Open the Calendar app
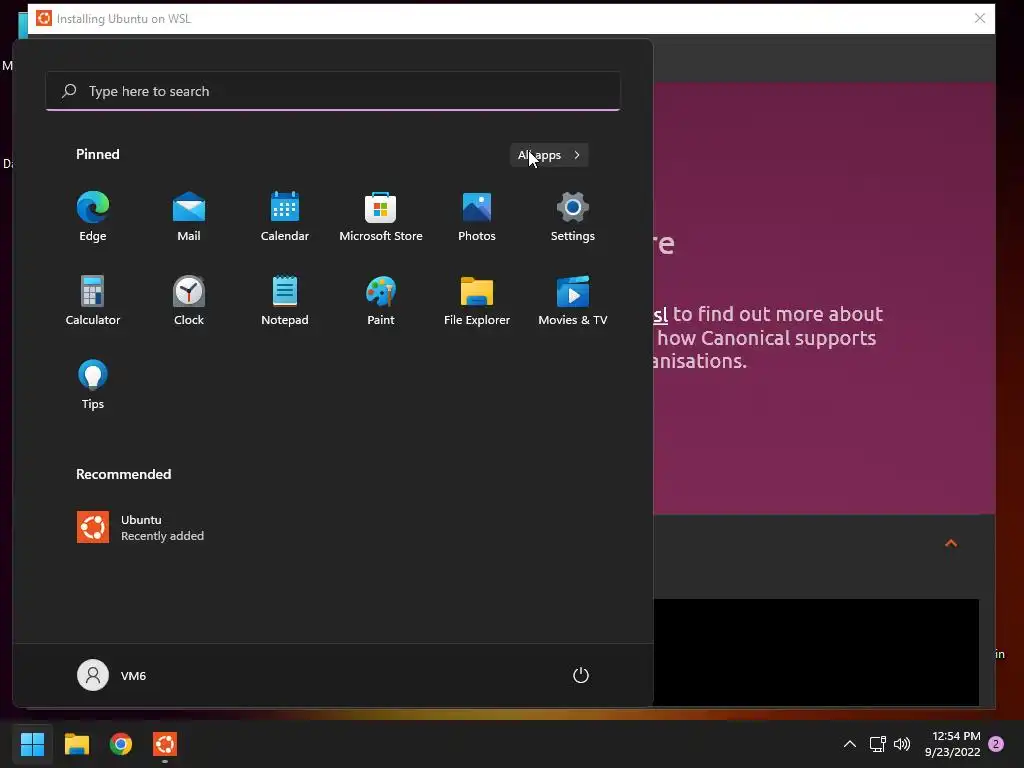 point(285,217)
